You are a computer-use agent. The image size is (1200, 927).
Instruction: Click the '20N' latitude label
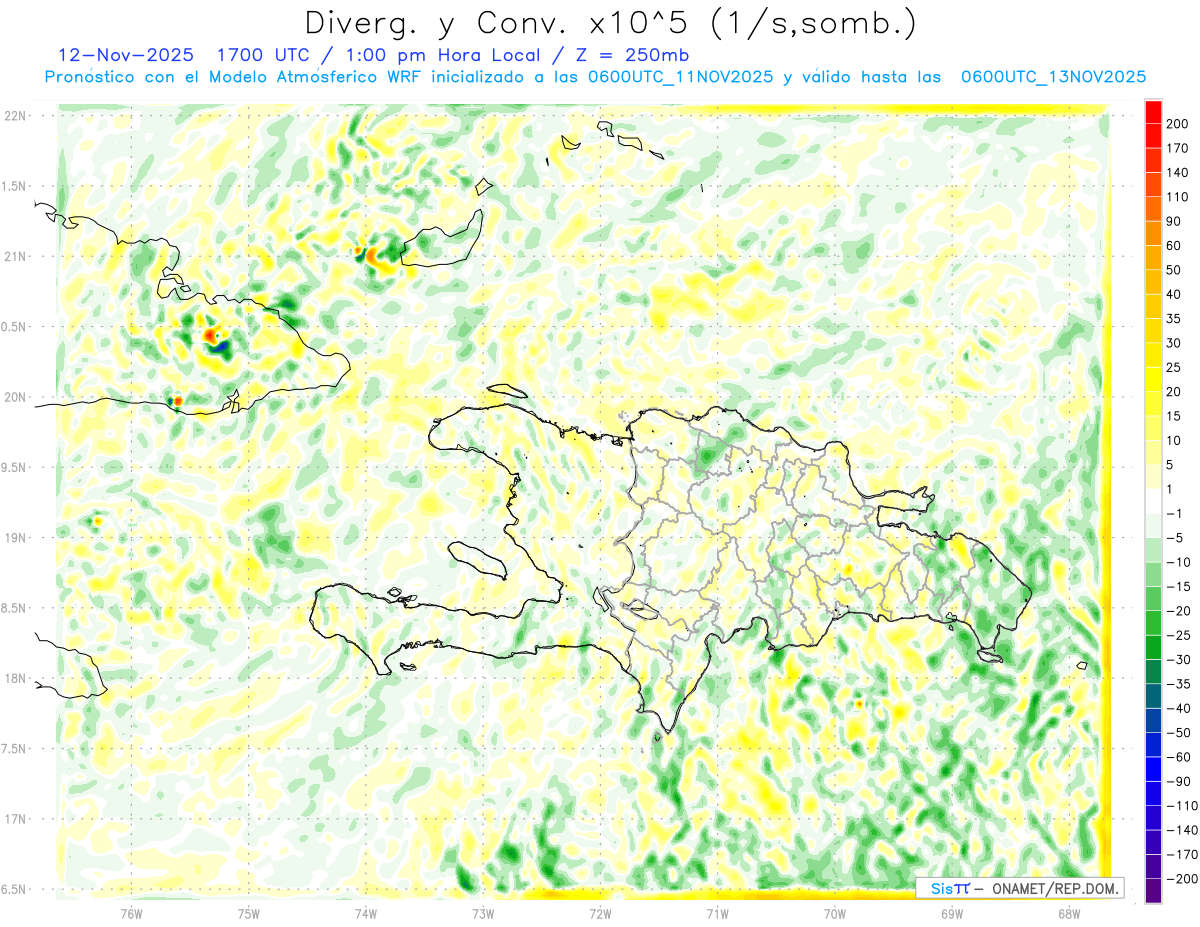[x=16, y=397]
